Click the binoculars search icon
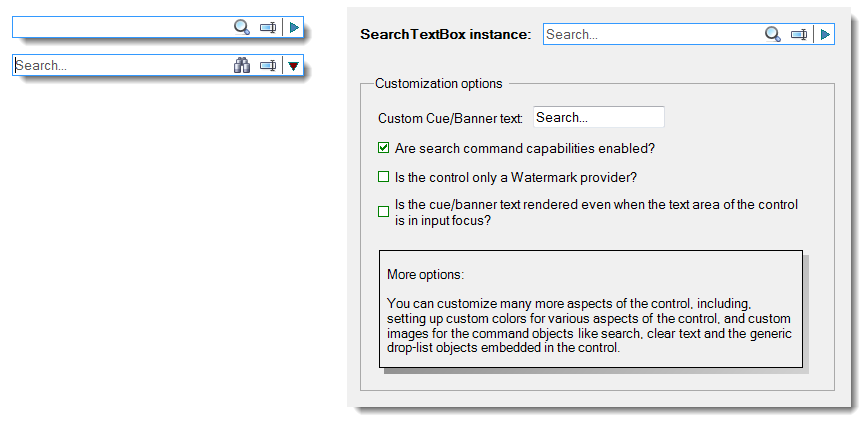 (x=242, y=66)
